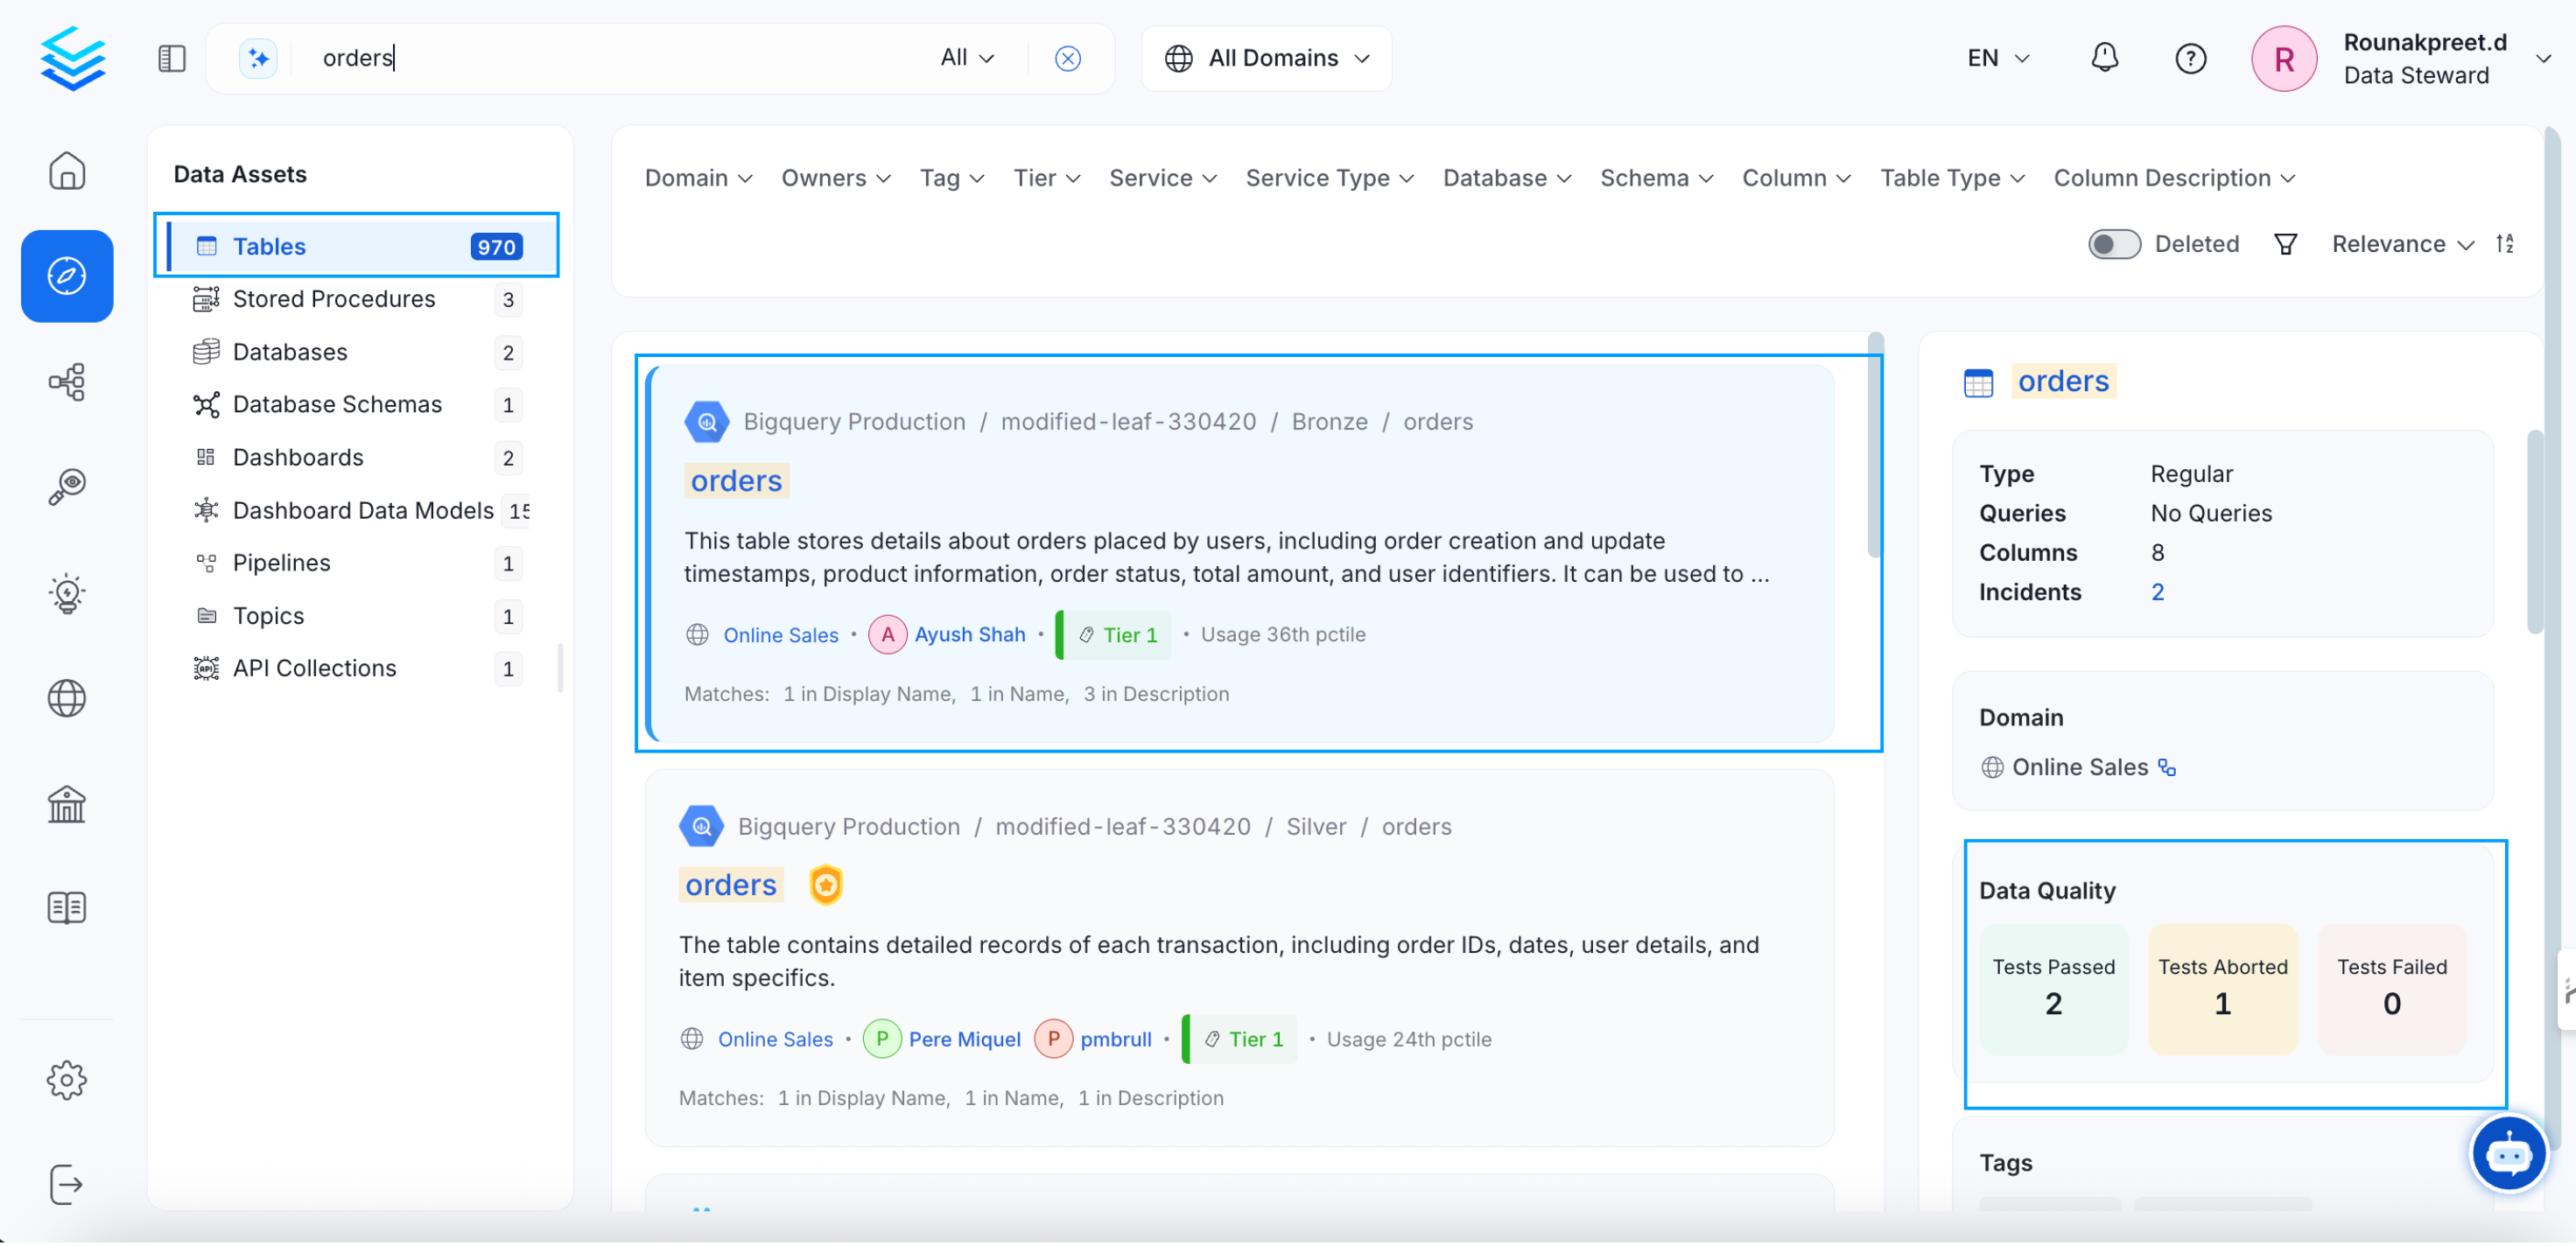Image resolution: width=2576 pixels, height=1246 pixels.
Task: Open the Relevance sort dropdown
Action: (x=2398, y=243)
